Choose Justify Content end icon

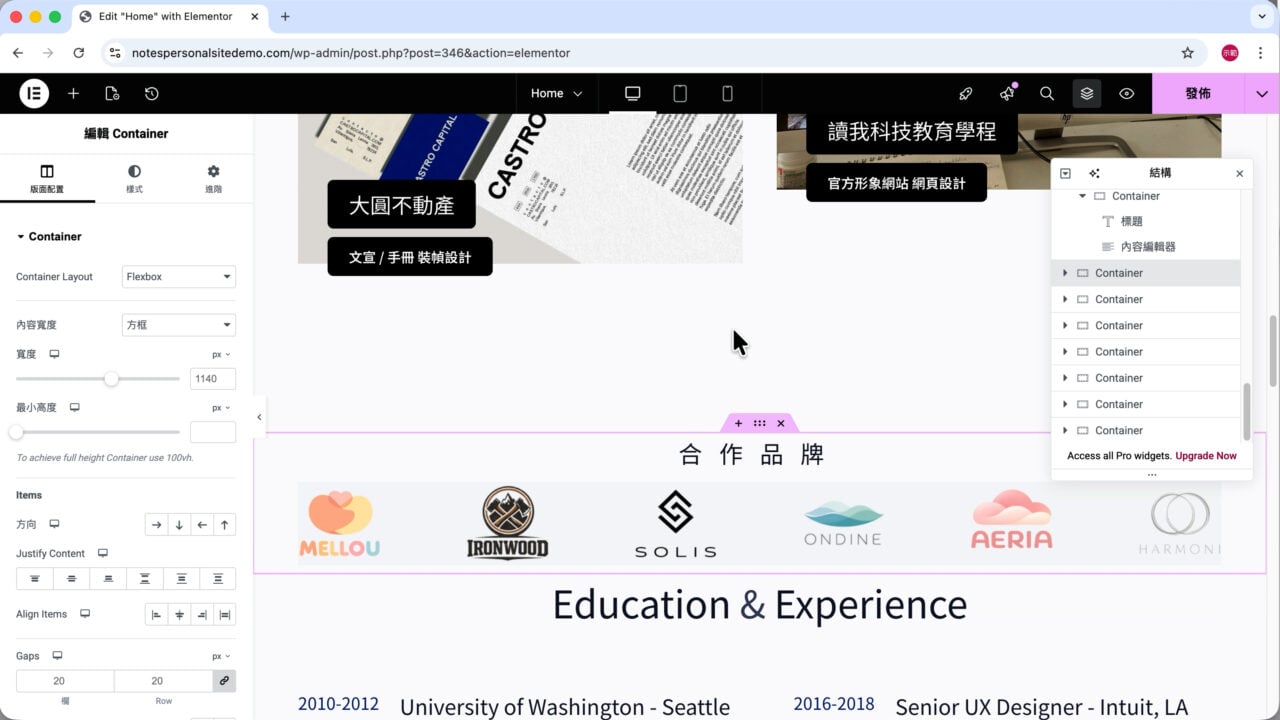[108, 578]
